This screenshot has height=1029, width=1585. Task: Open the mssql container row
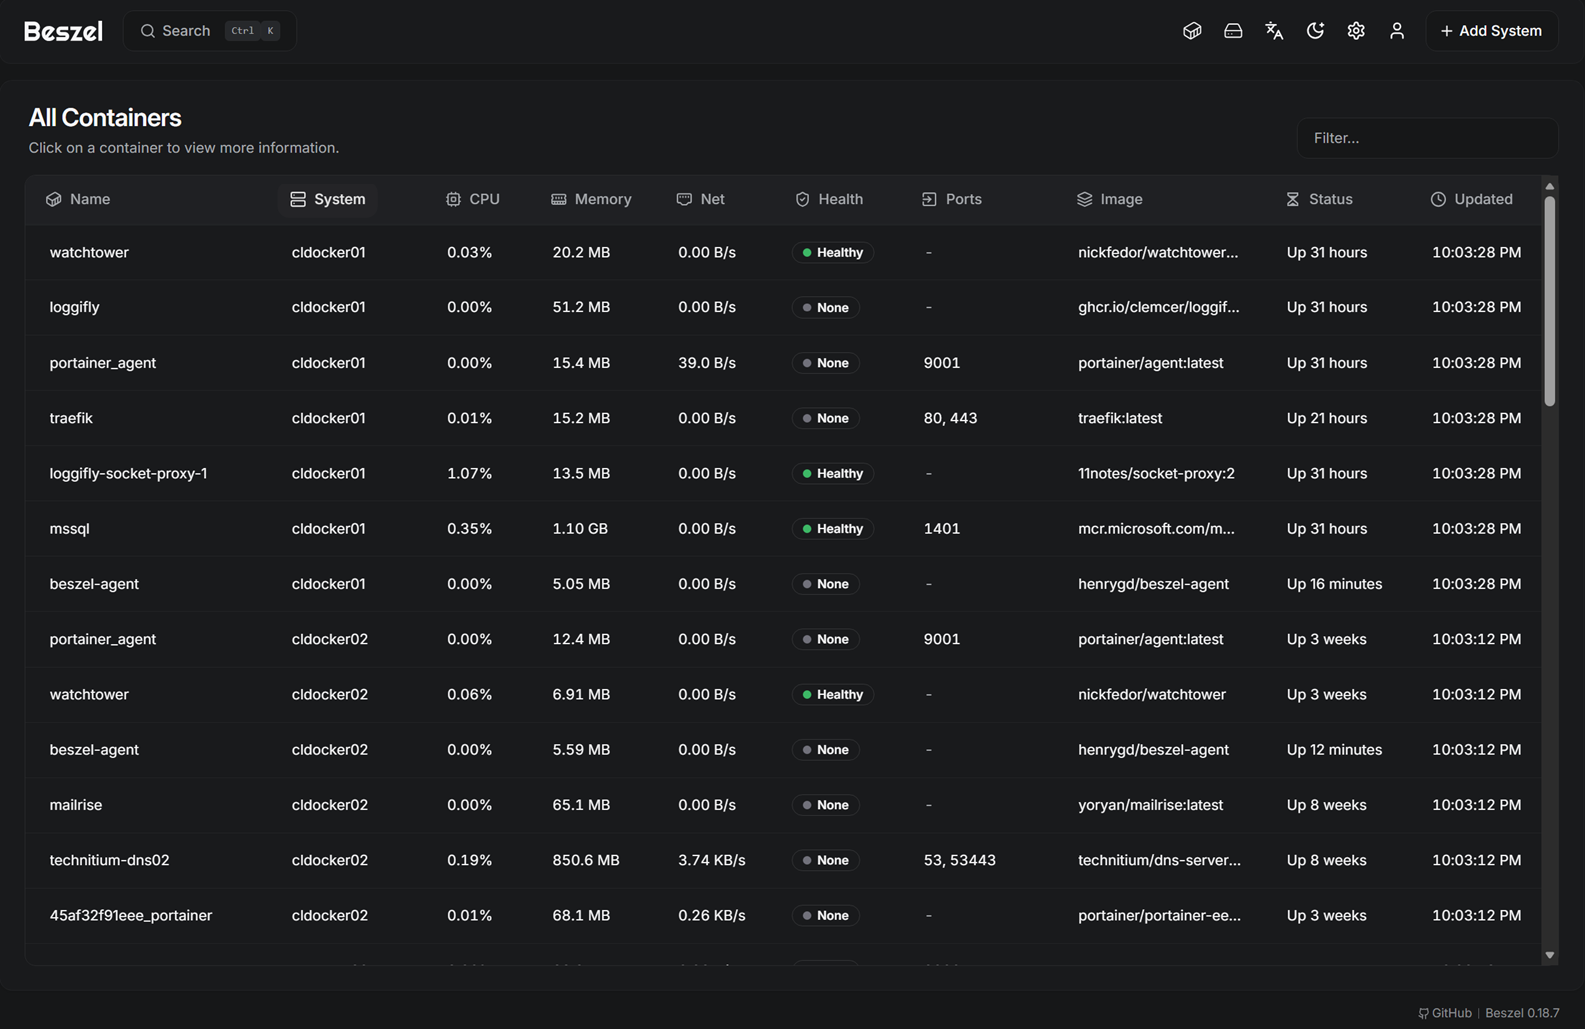[x=70, y=528]
